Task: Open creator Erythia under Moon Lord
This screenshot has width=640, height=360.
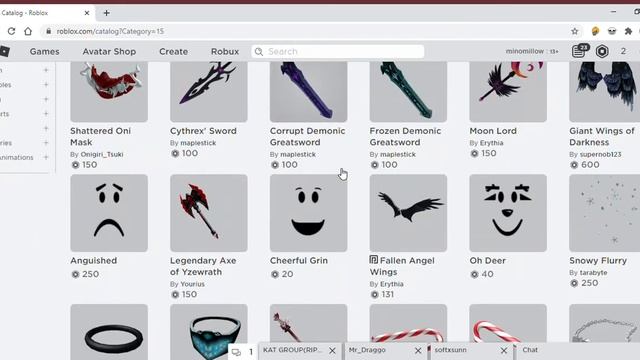Action: (491, 143)
